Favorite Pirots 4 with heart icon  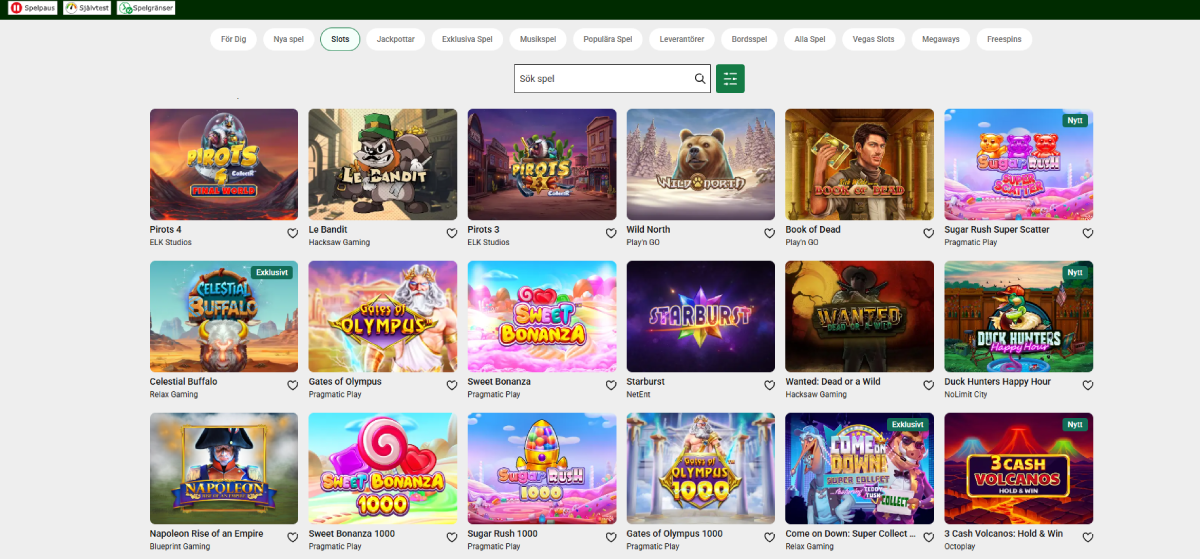[292, 233]
